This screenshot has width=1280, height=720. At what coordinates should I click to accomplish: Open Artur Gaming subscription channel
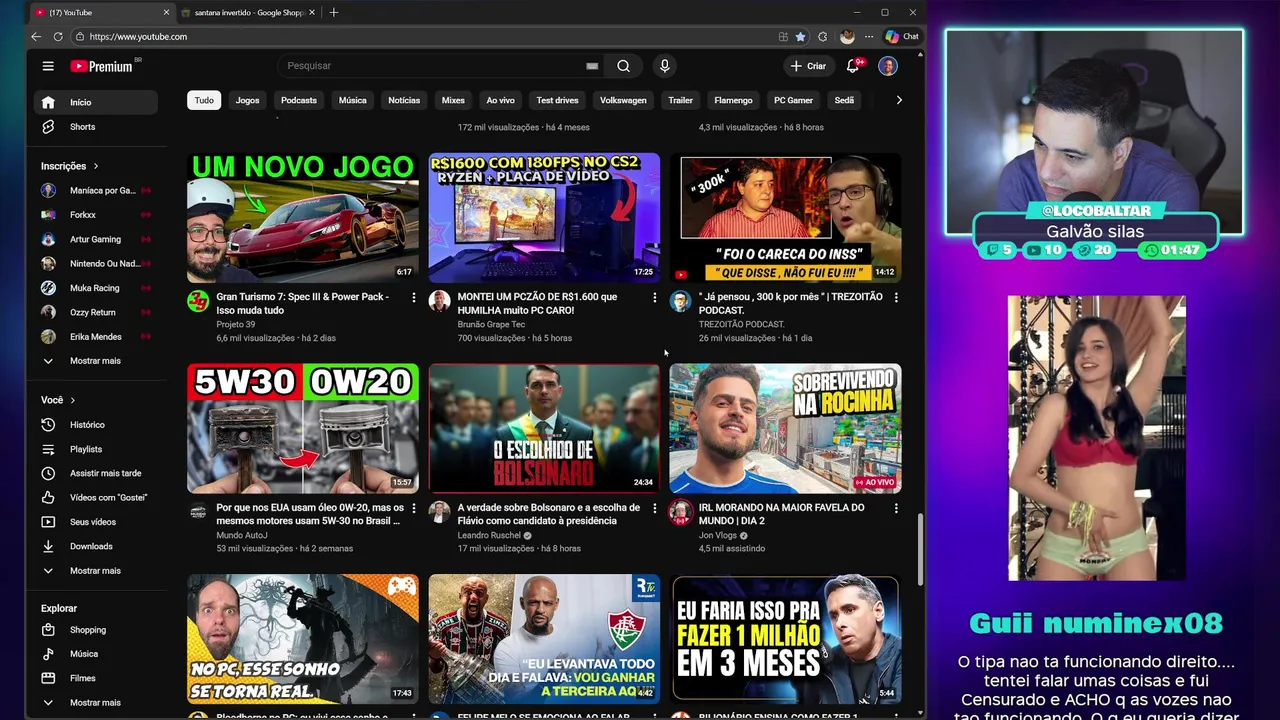point(97,239)
